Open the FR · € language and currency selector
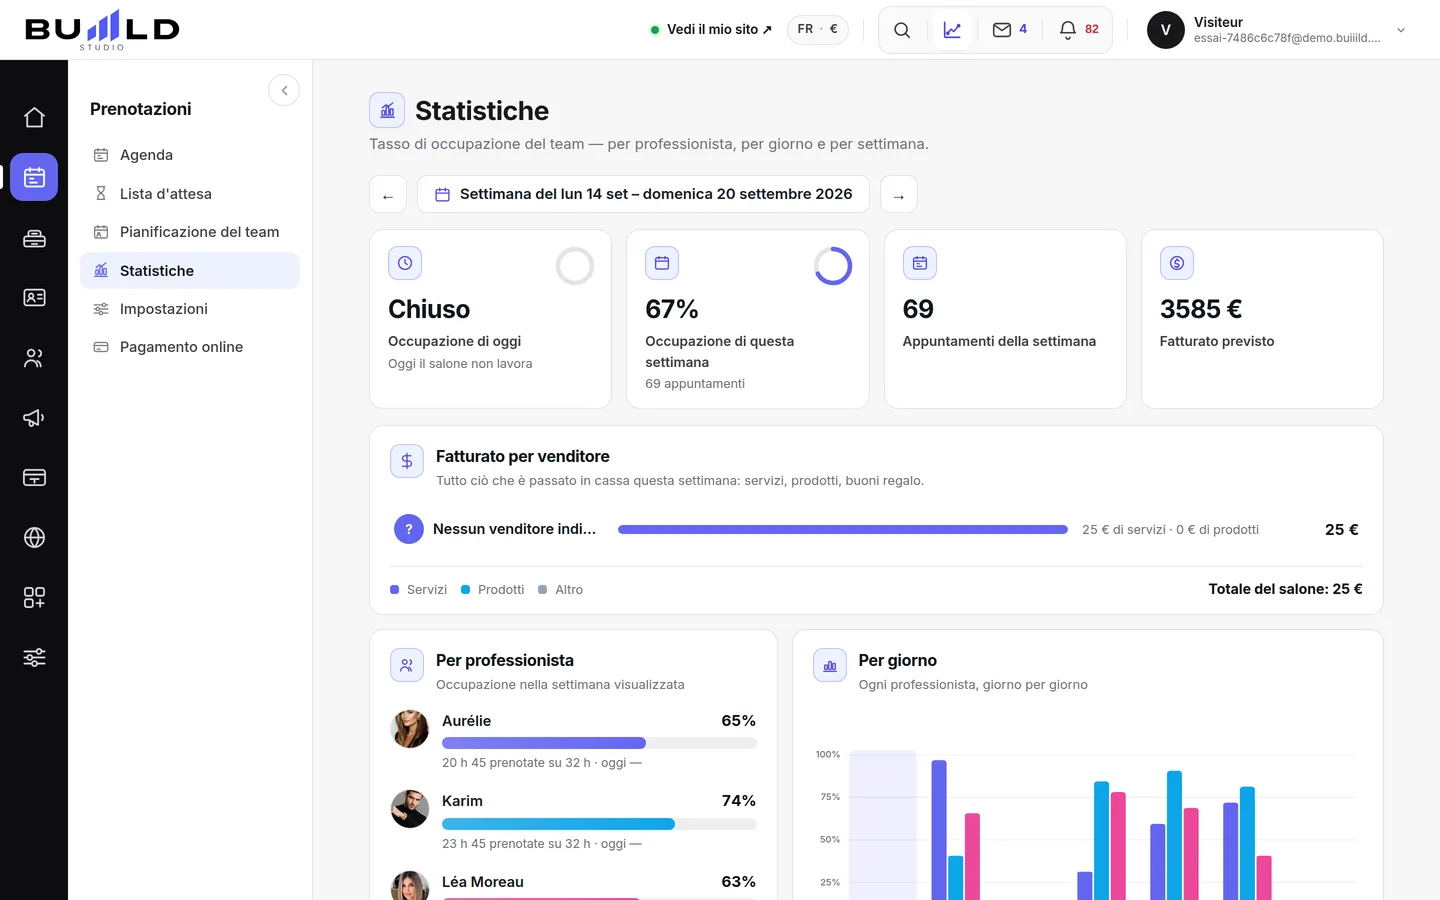This screenshot has height=900, width=1440. [818, 30]
